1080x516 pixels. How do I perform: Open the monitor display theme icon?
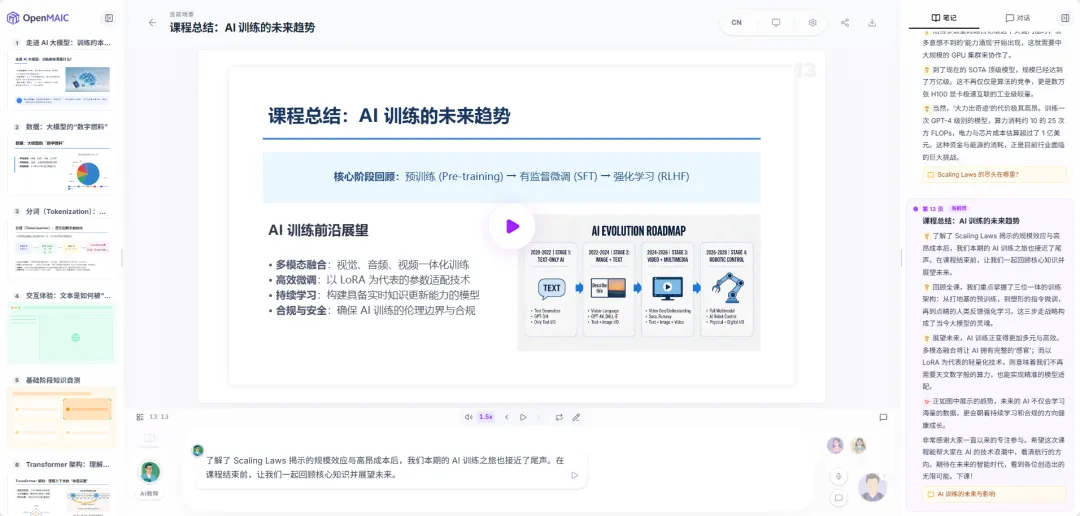[776, 23]
